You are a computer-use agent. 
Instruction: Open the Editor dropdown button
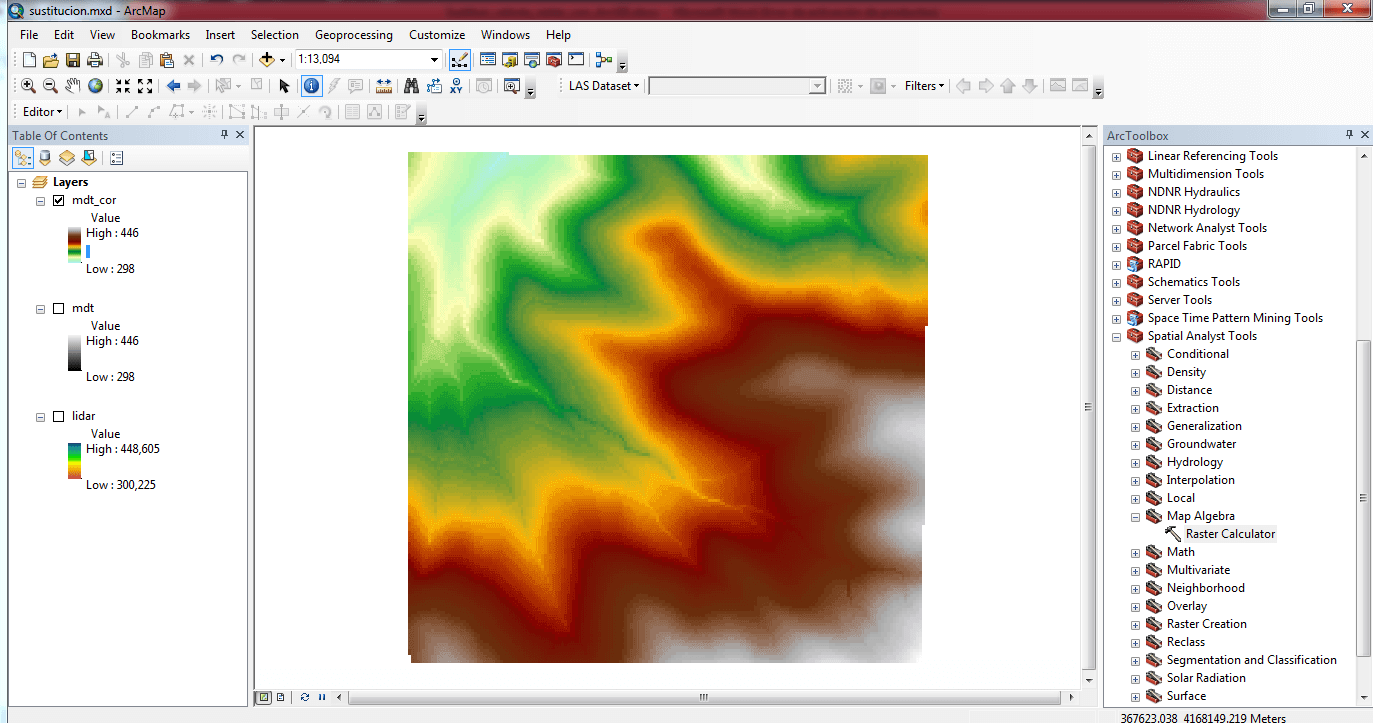(x=42, y=112)
